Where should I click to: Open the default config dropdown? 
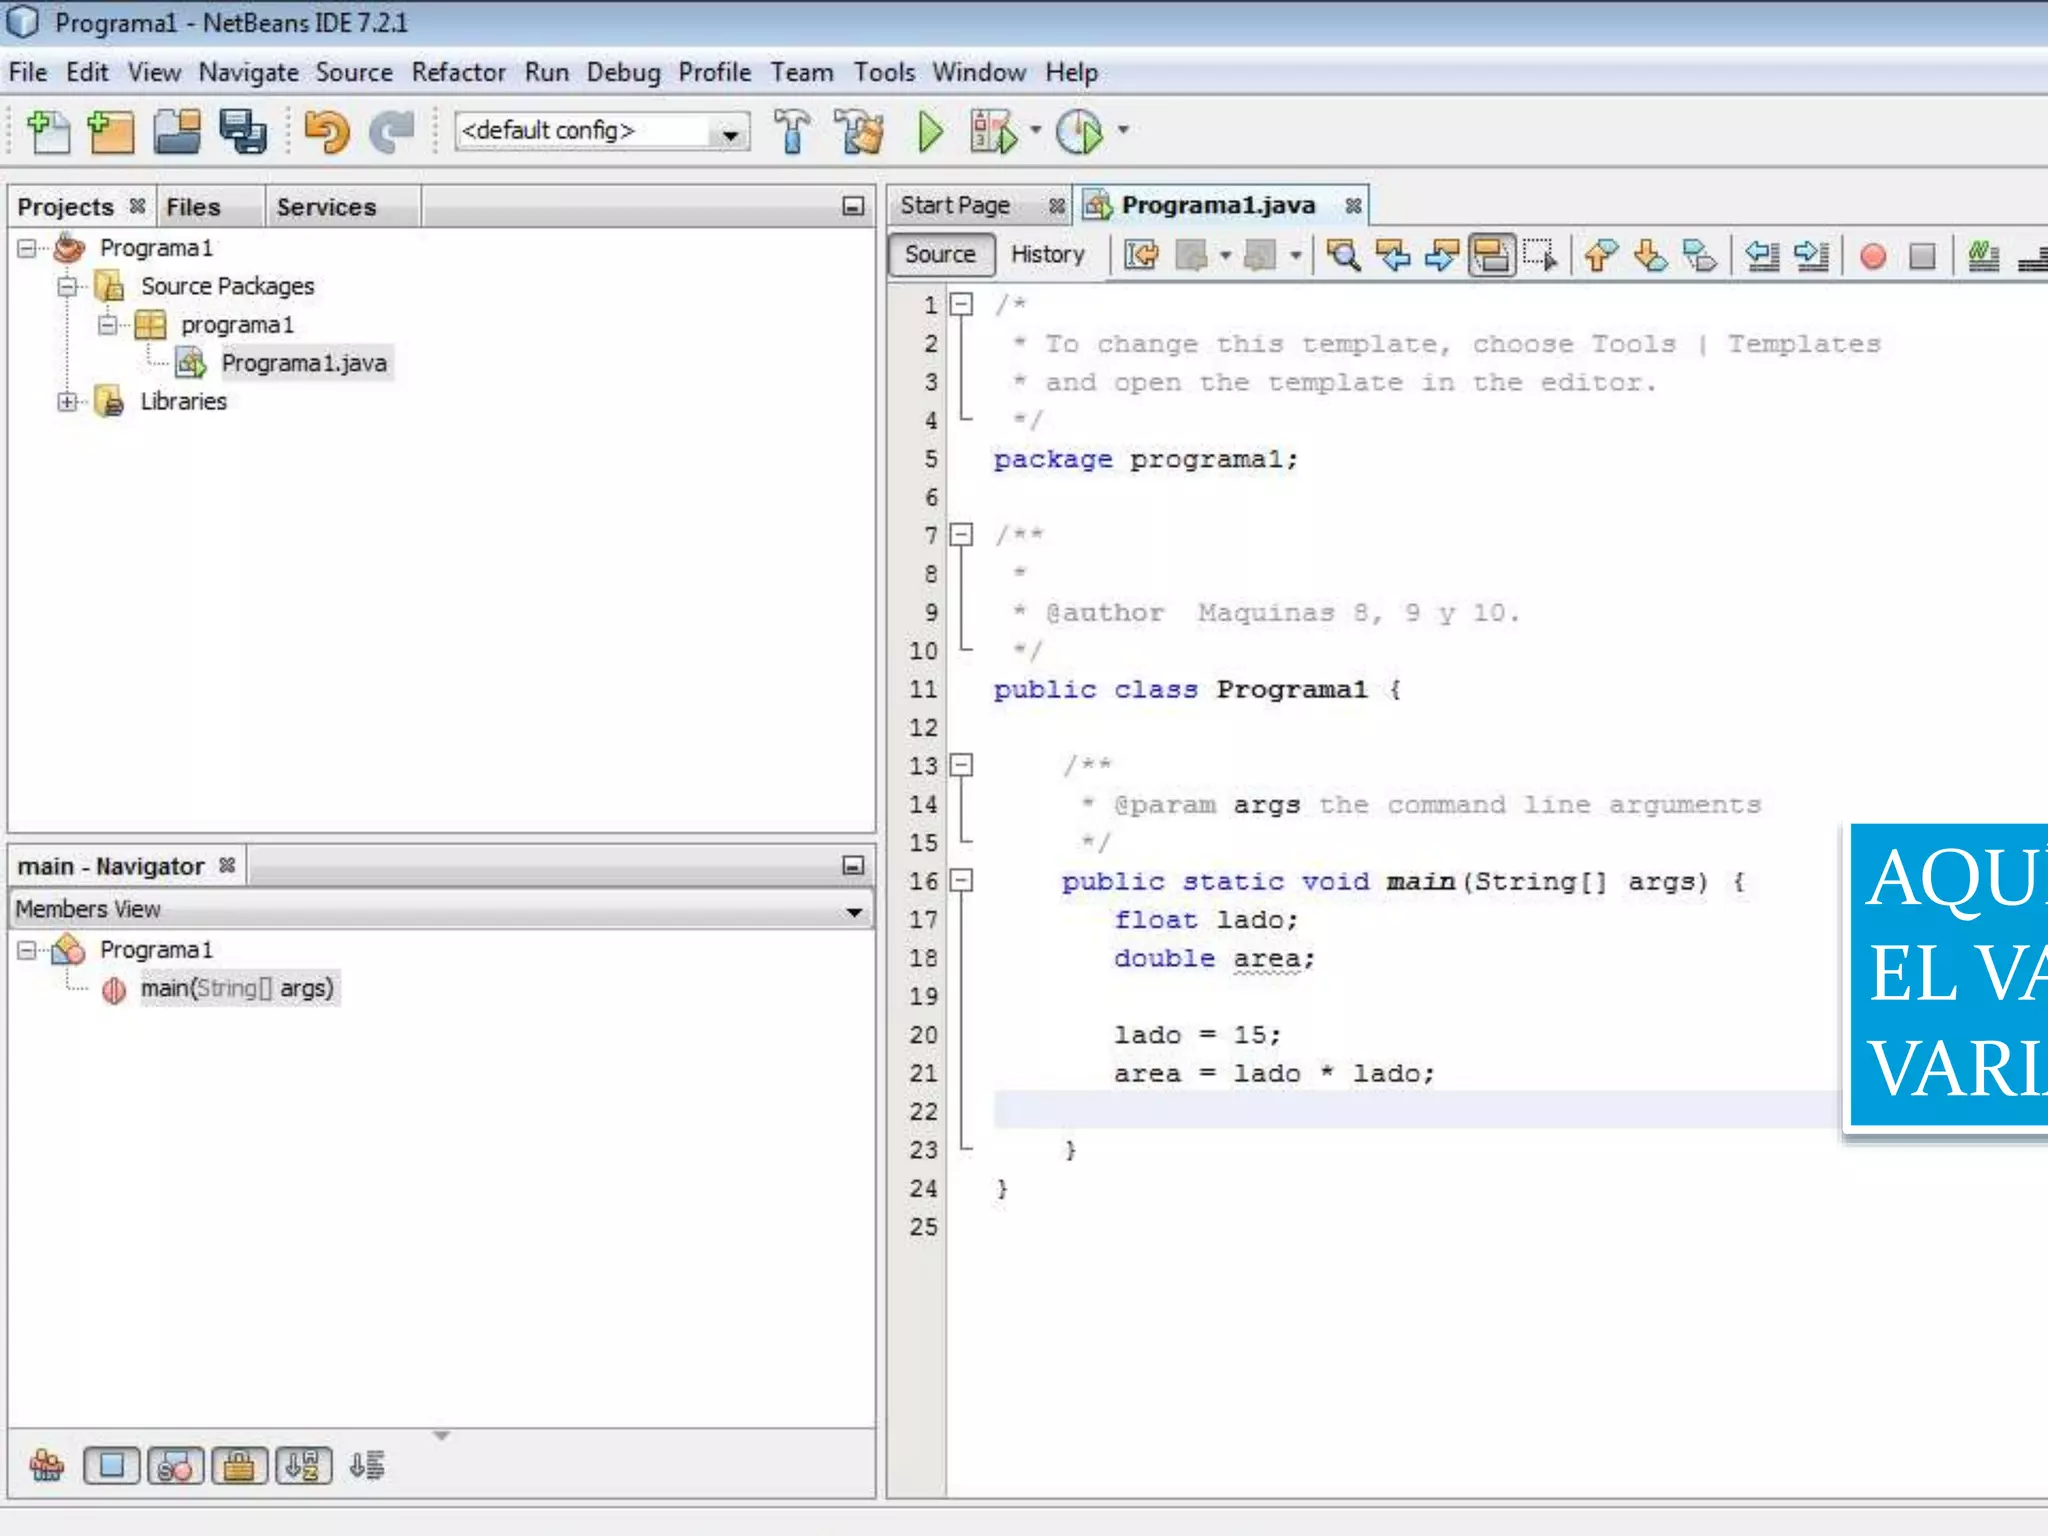click(x=730, y=133)
